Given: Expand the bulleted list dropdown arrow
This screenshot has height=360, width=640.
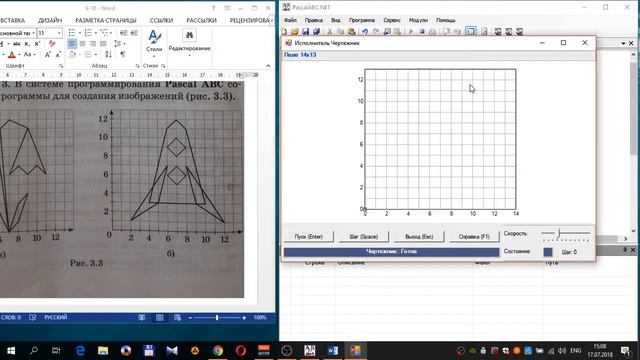Looking at the screenshot, I should (x=80, y=33).
